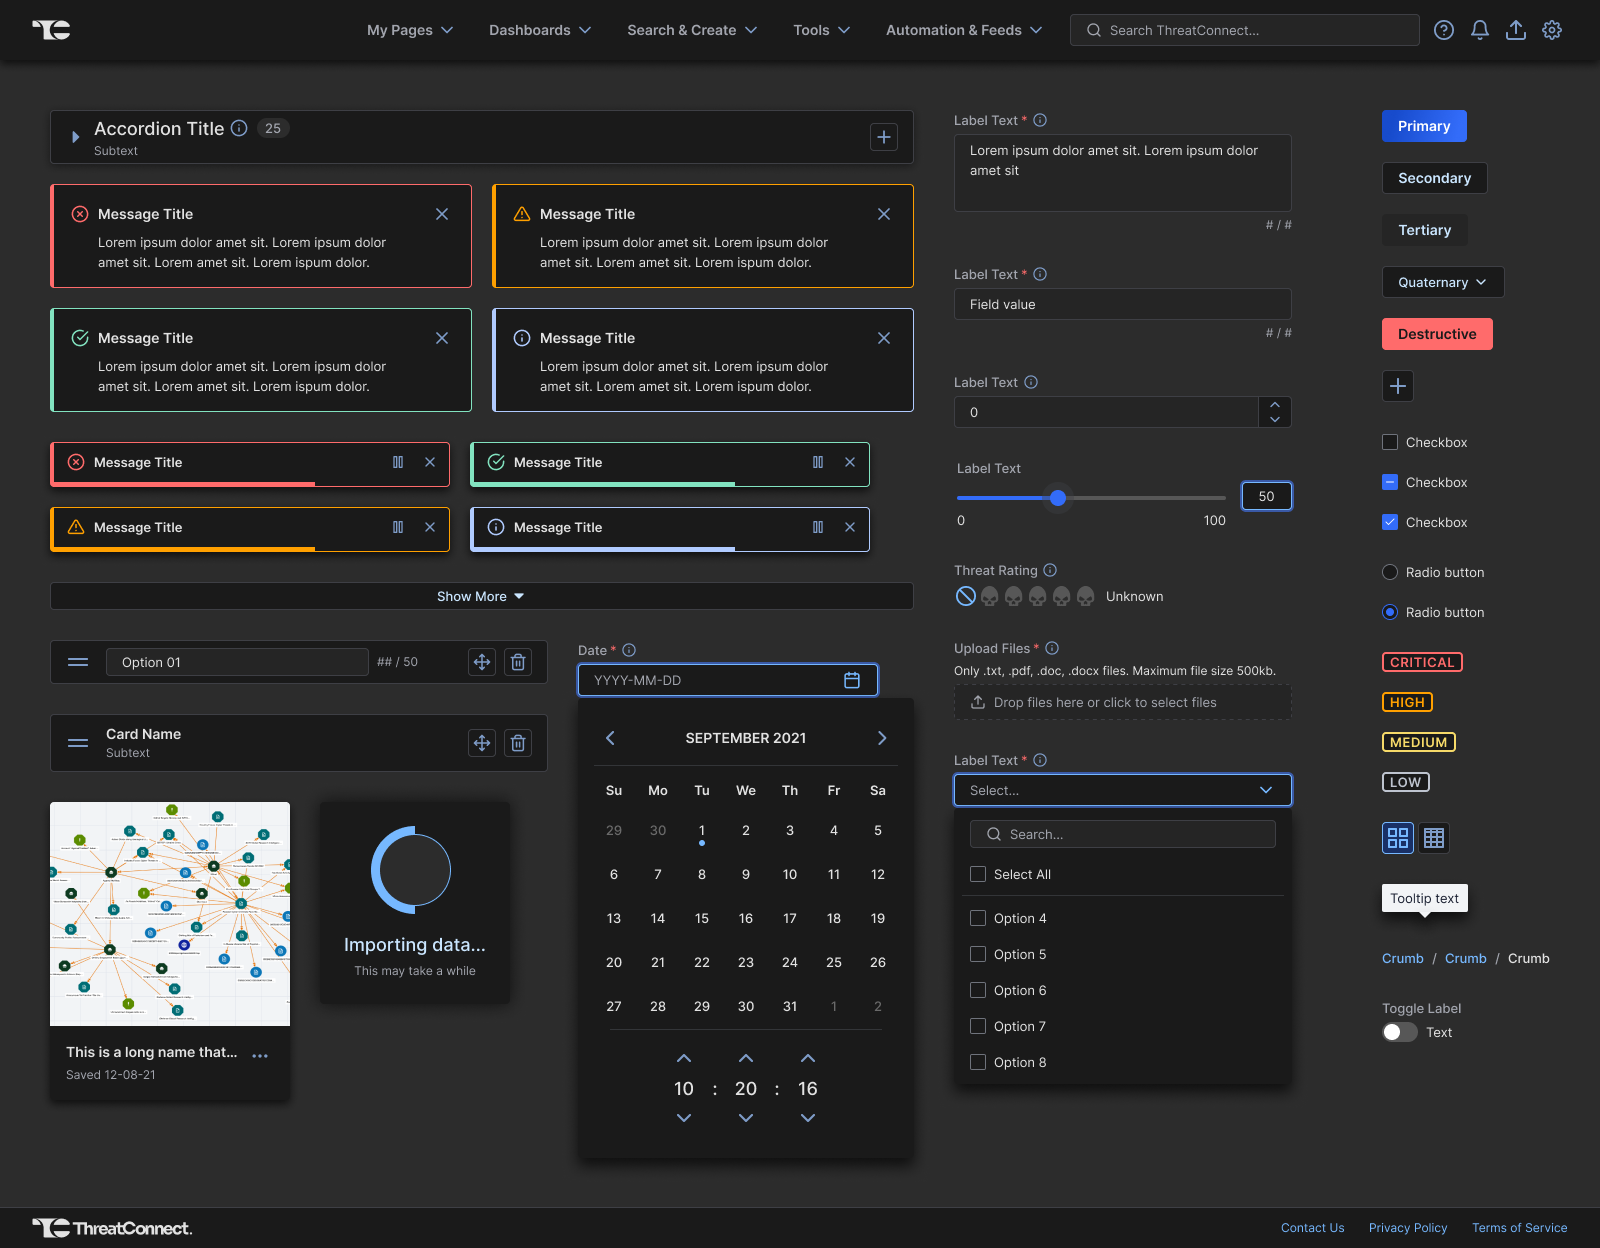This screenshot has width=1600, height=1248.
Task: Open the Quaternary dropdown button
Action: [1442, 282]
